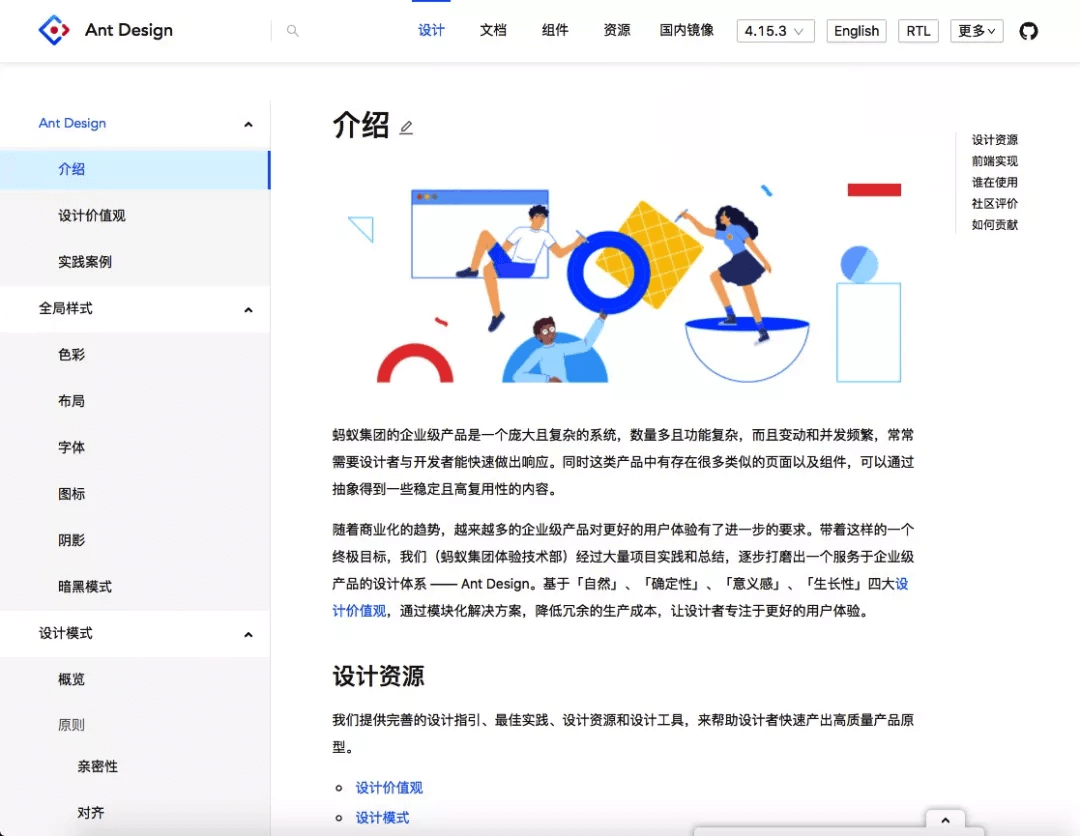Image resolution: width=1080 pixels, height=836 pixels.
Task: Click the intro illustration image
Action: [623, 282]
